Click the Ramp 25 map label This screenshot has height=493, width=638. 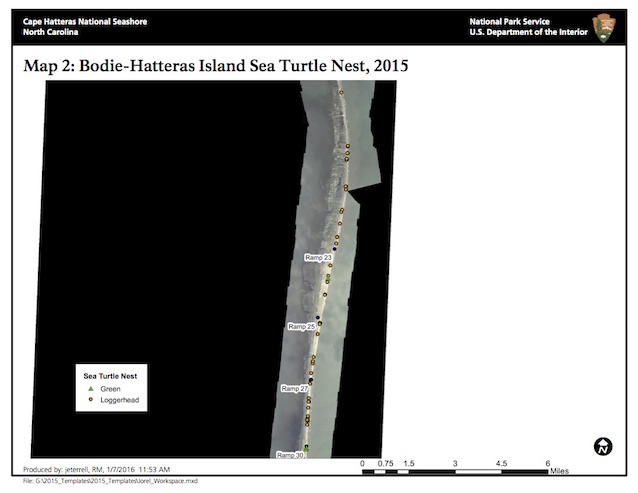(x=302, y=327)
